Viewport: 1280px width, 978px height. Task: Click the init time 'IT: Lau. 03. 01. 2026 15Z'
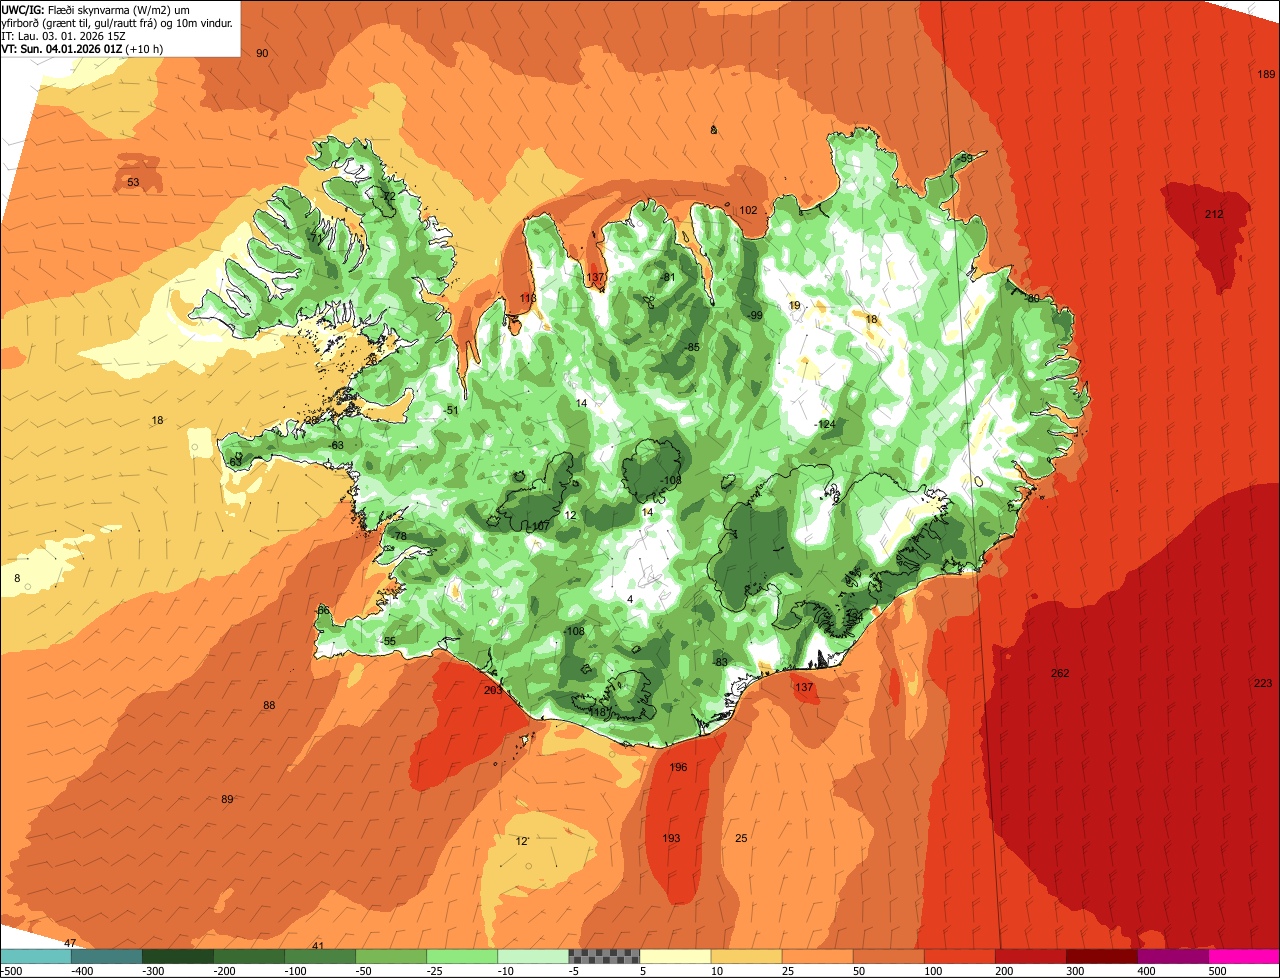tap(64, 36)
